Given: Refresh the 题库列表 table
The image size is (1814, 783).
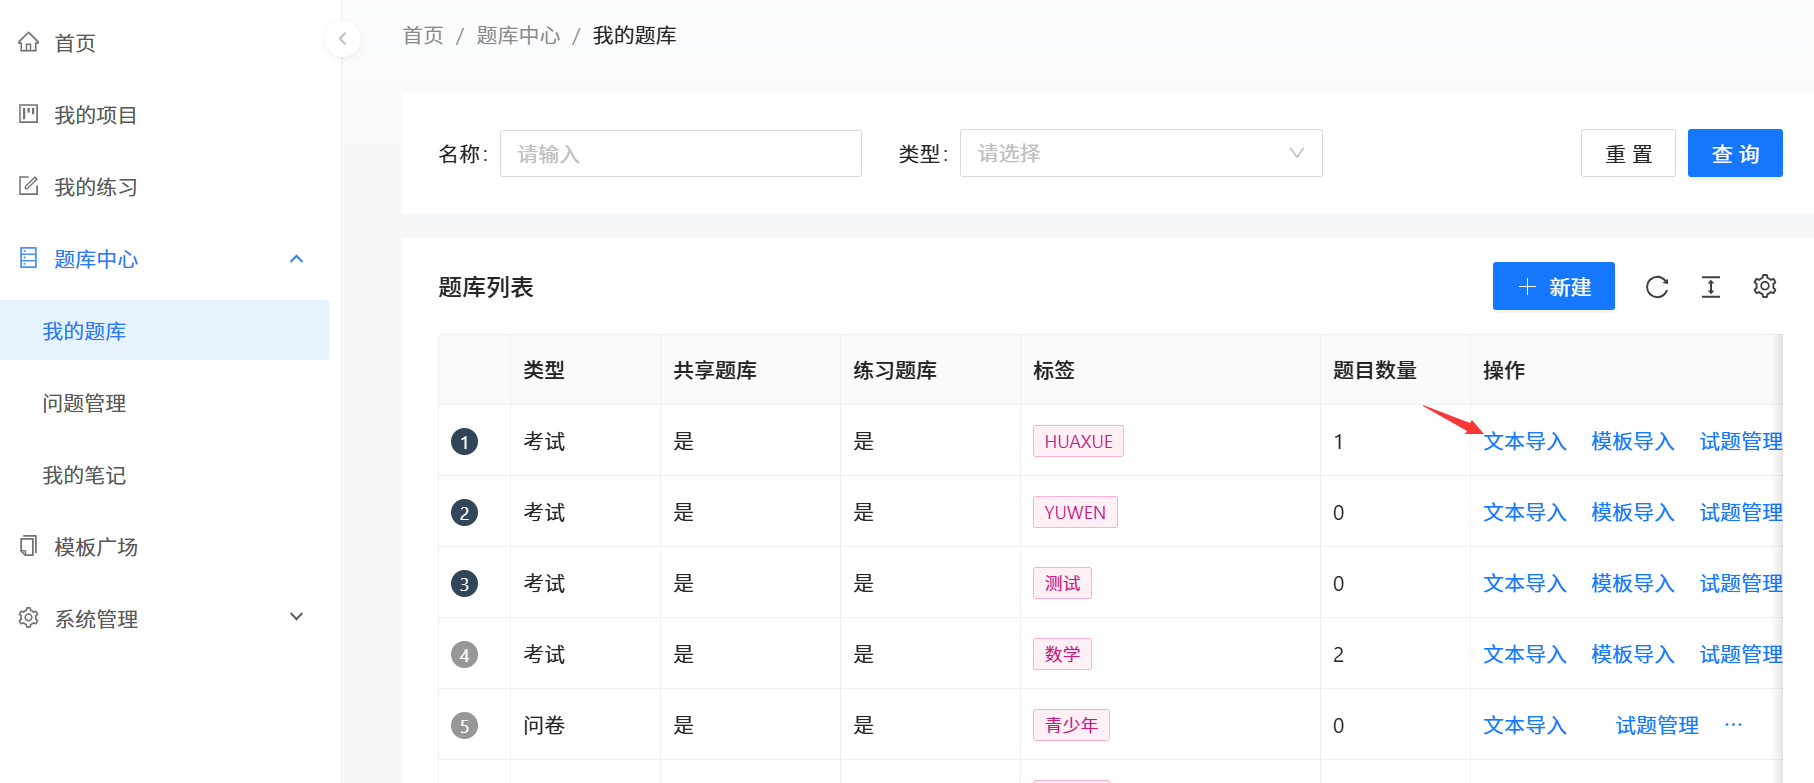Looking at the screenshot, I should coord(1657,287).
